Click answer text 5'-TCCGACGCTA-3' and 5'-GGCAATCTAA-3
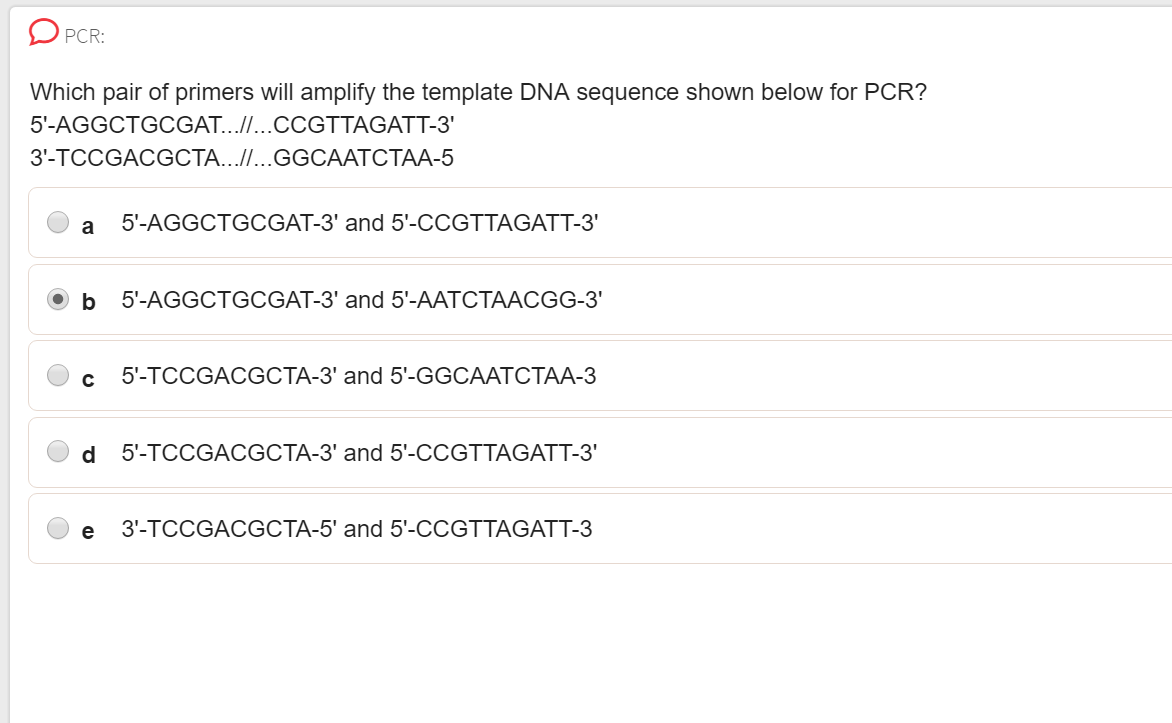 click(355, 375)
